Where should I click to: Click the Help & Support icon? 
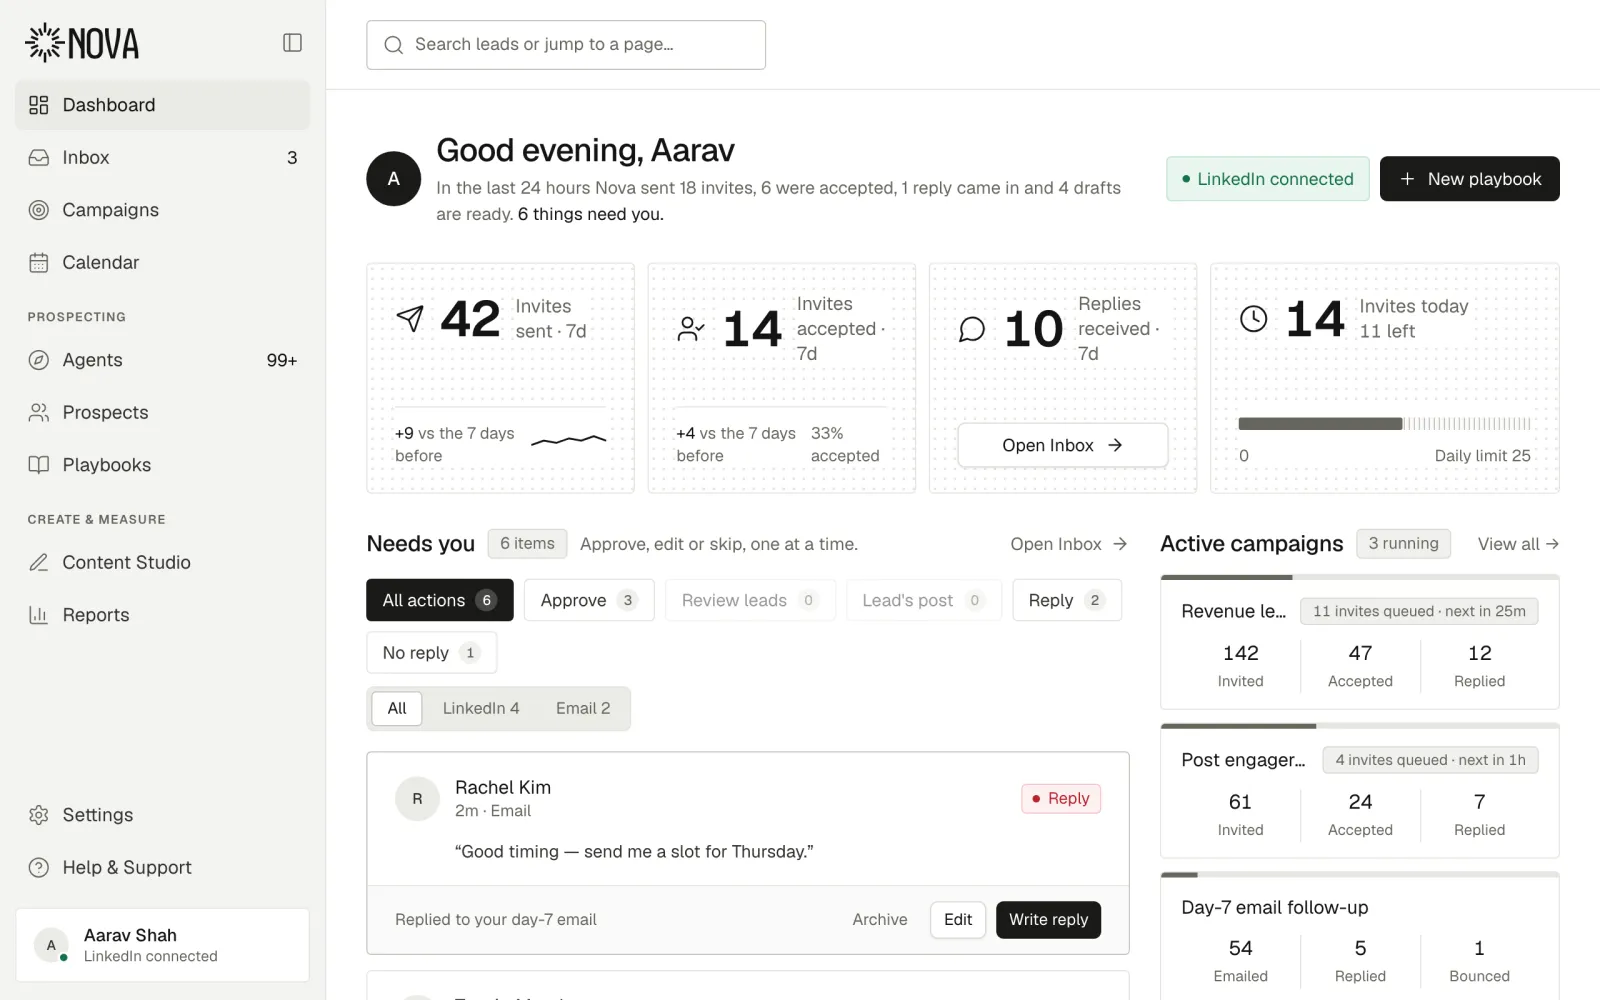click(x=39, y=867)
